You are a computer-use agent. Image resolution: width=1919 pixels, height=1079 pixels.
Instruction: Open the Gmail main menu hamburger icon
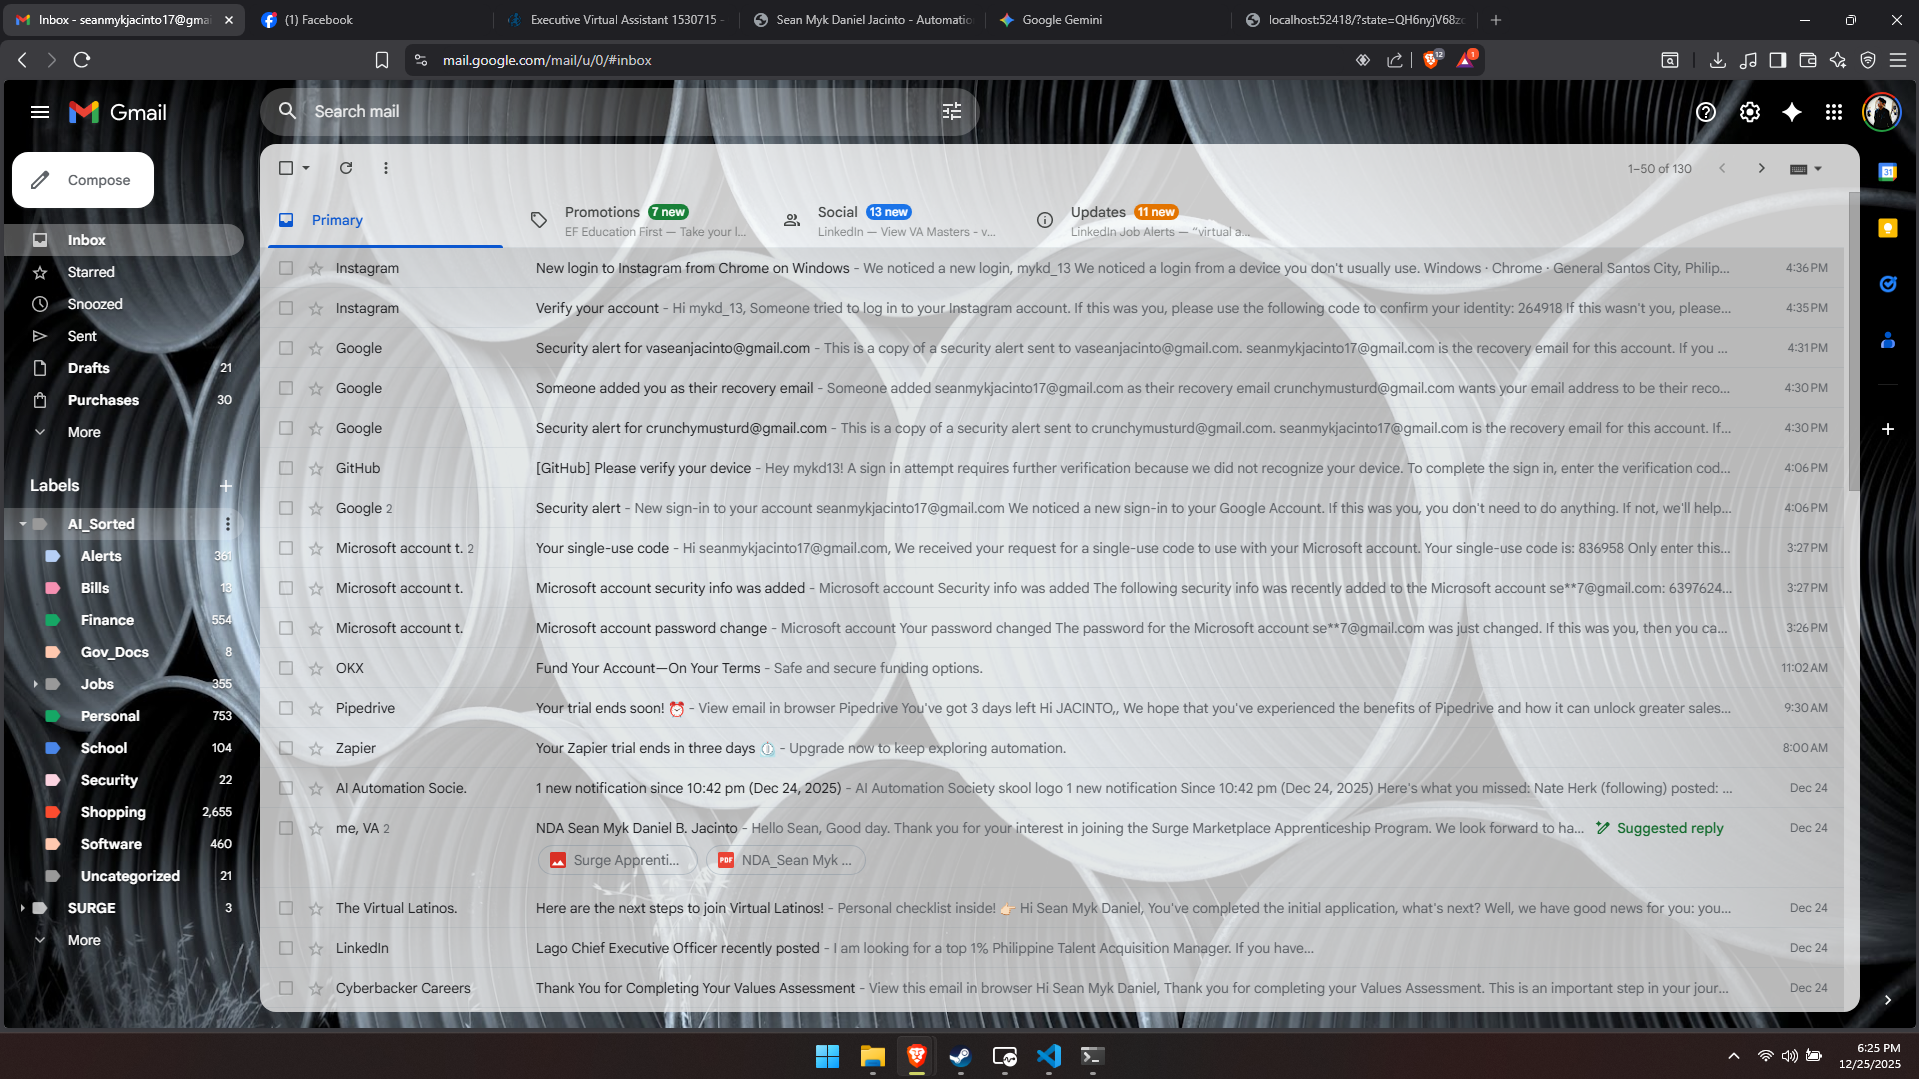pyautogui.click(x=40, y=112)
